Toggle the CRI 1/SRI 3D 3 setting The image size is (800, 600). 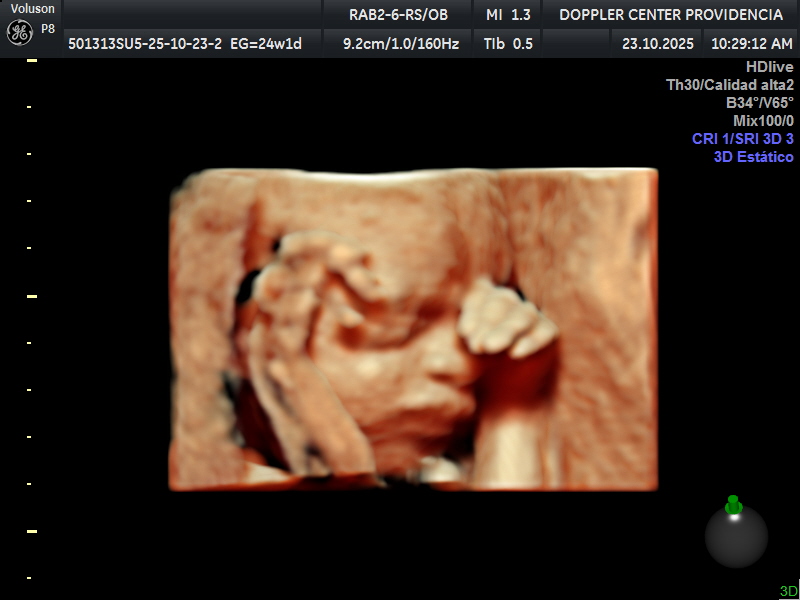tap(742, 139)
